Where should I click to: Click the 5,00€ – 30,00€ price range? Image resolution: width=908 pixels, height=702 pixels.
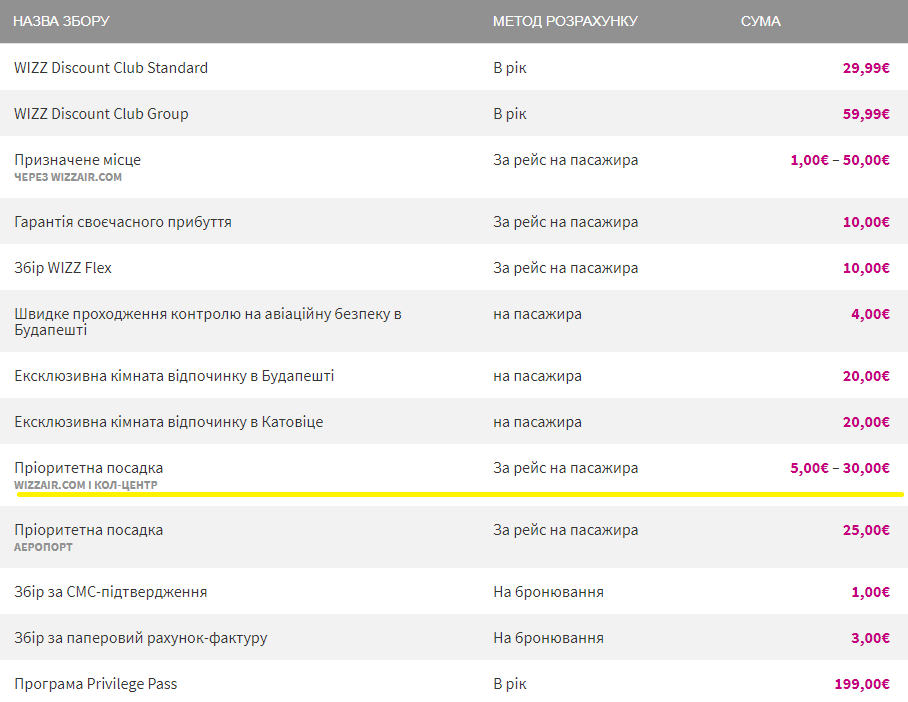pos(839,468)
